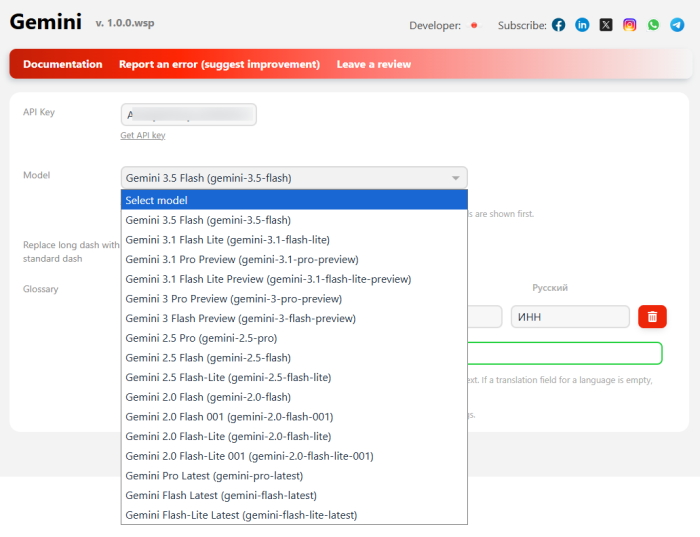Screen dimensions: 700x537
Task: Choose Gemini Flash-Lite Latest option
Action: click(x=294, y=515)
